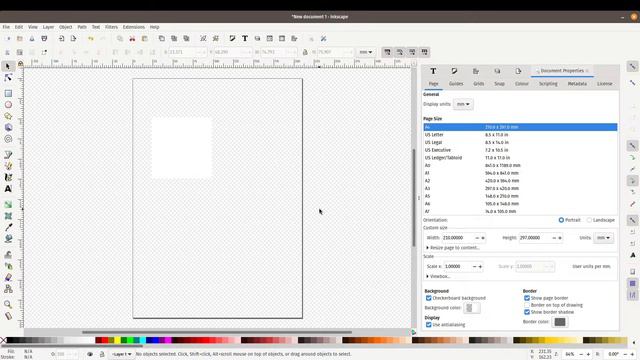Increase page Width with plus button
Screen dimensions: 640x360
[482, 238]
